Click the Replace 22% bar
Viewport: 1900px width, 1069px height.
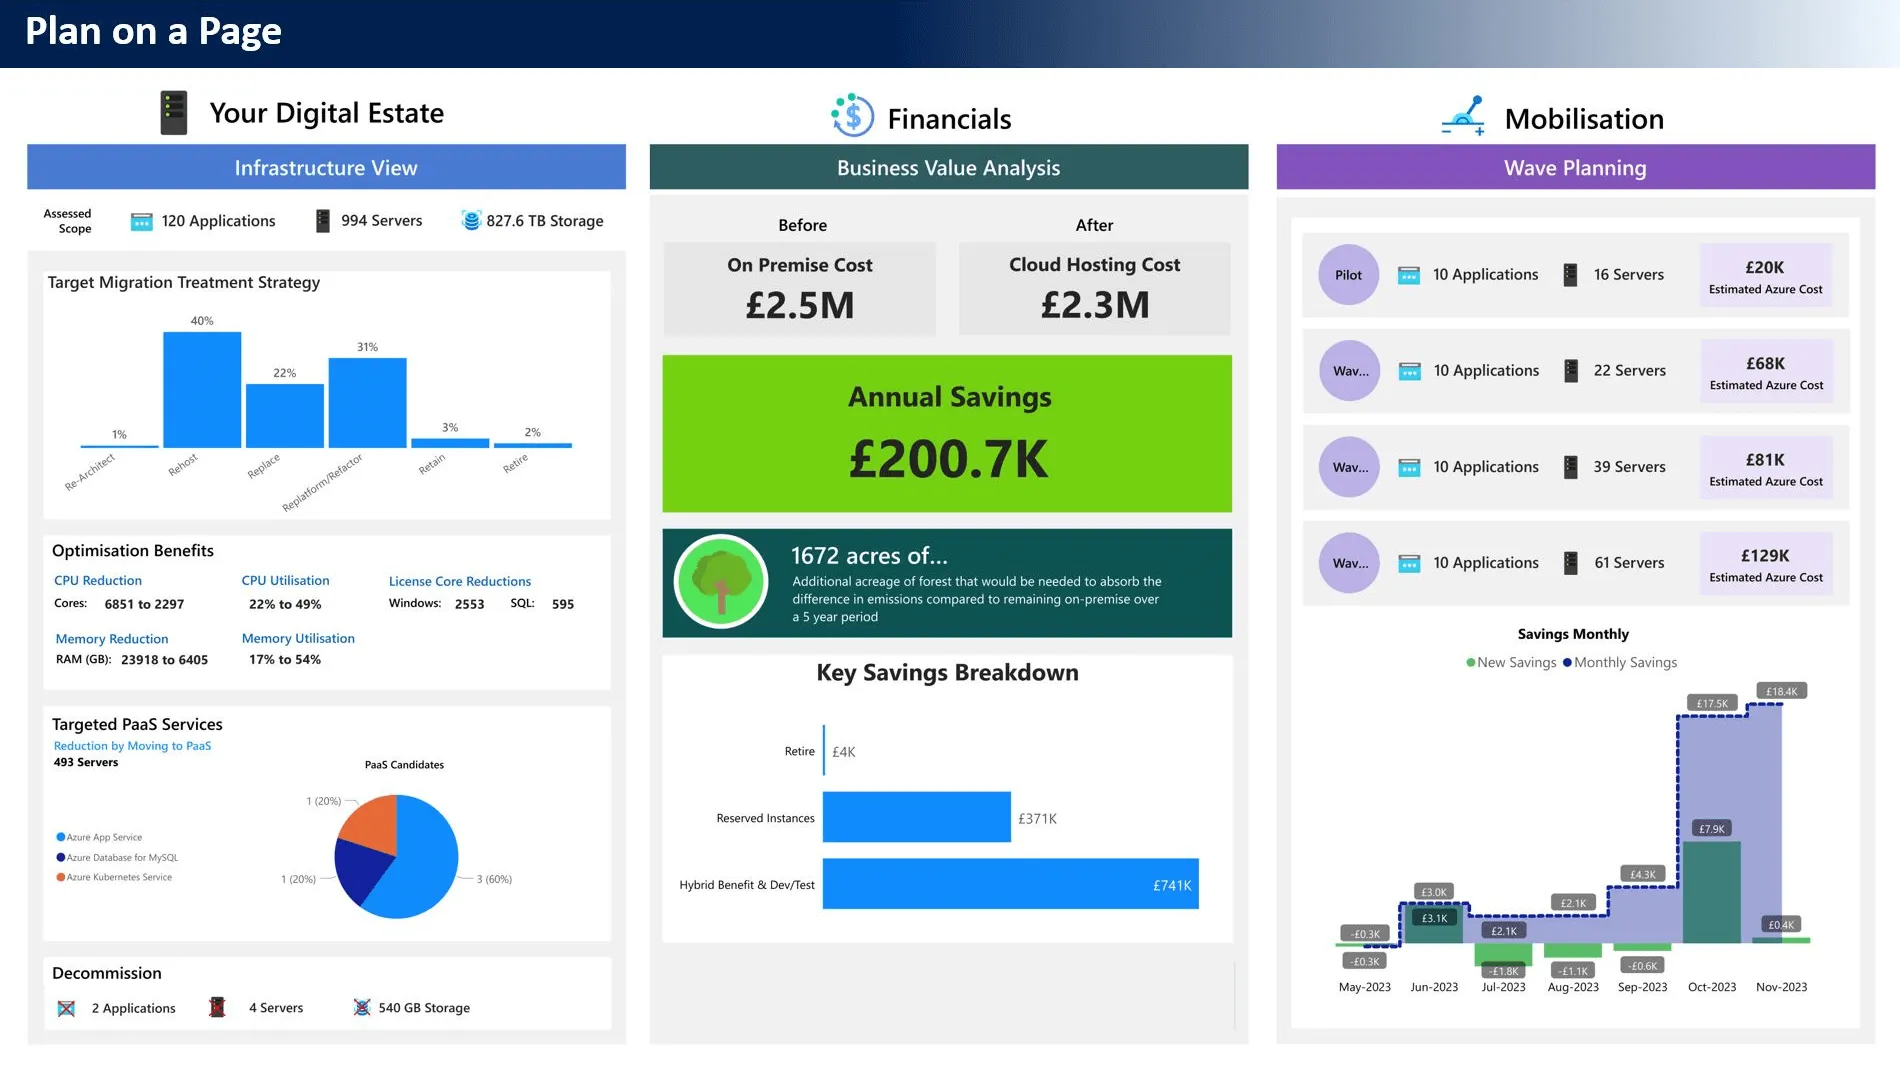[285, 416]
